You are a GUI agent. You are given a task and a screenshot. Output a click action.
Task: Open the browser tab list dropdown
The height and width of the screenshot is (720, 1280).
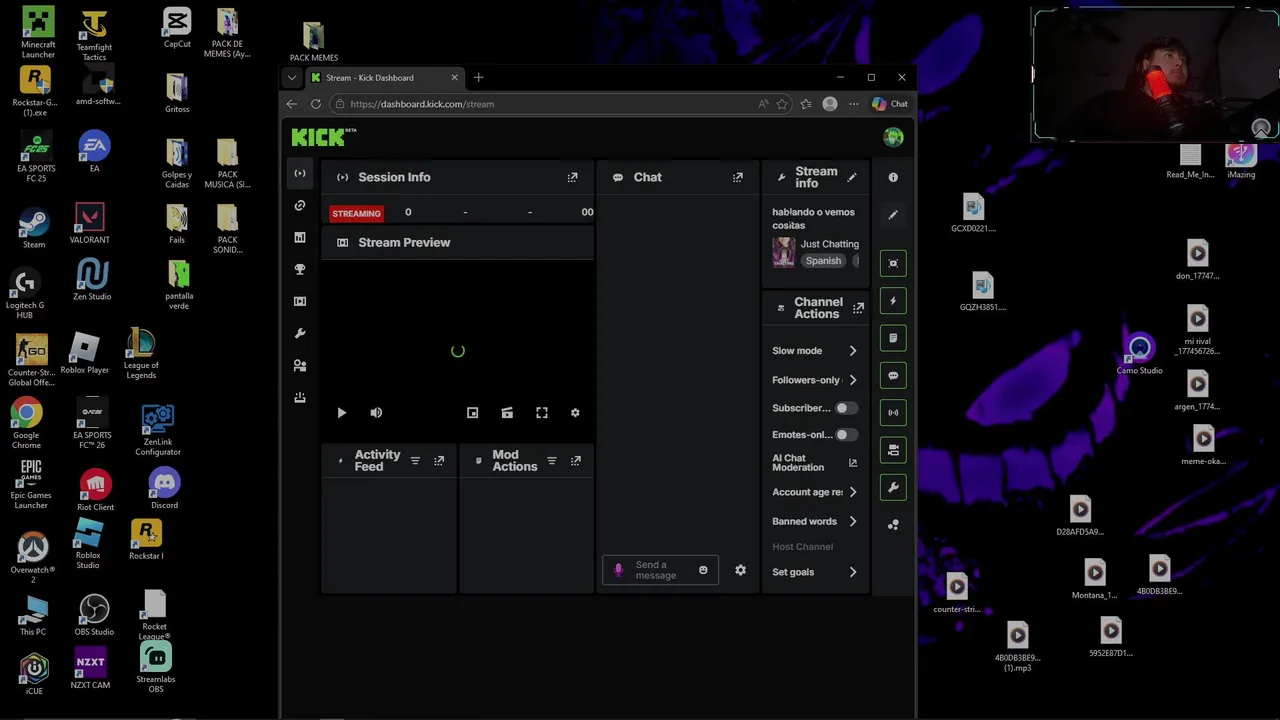pos(292,78)
